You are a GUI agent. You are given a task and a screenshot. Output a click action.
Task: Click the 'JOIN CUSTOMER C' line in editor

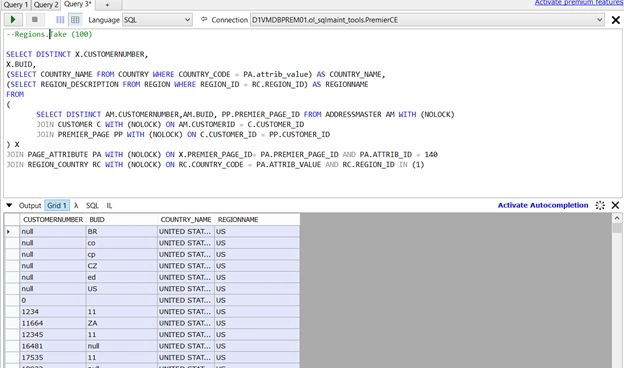point(170,124)
